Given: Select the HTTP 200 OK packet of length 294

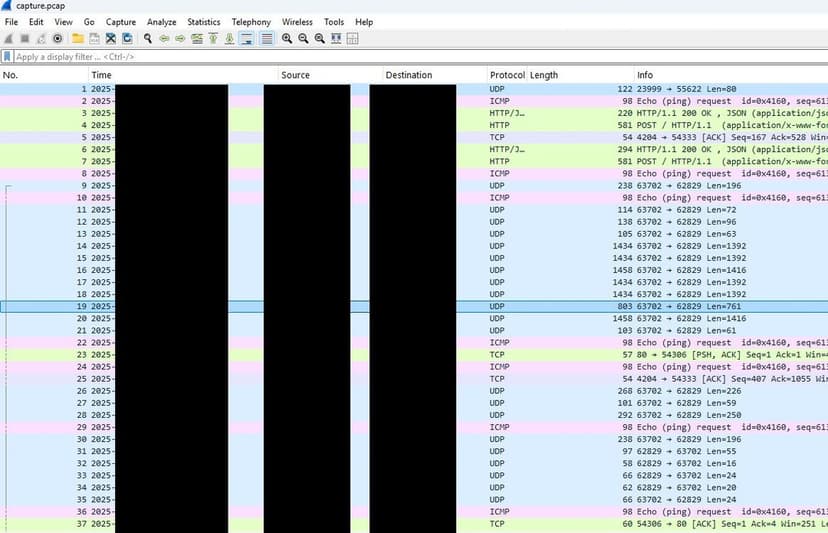Looking at the screenshot, I should pyautogui.click(x=414, y=149).
